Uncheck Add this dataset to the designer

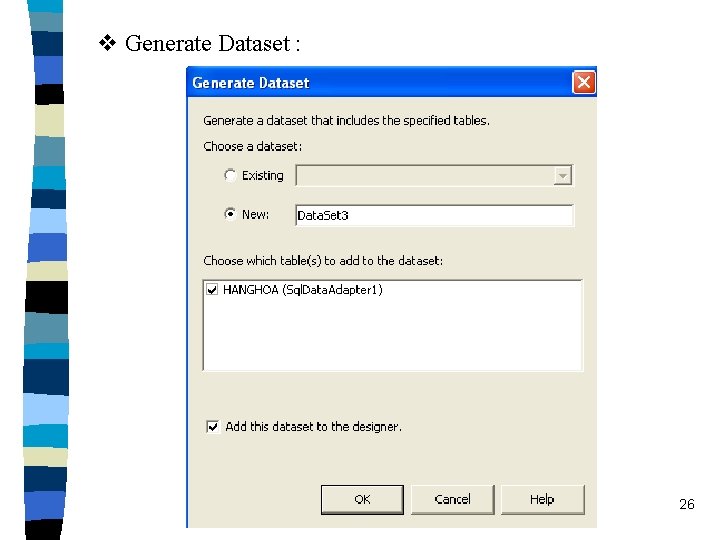point(212,426)
